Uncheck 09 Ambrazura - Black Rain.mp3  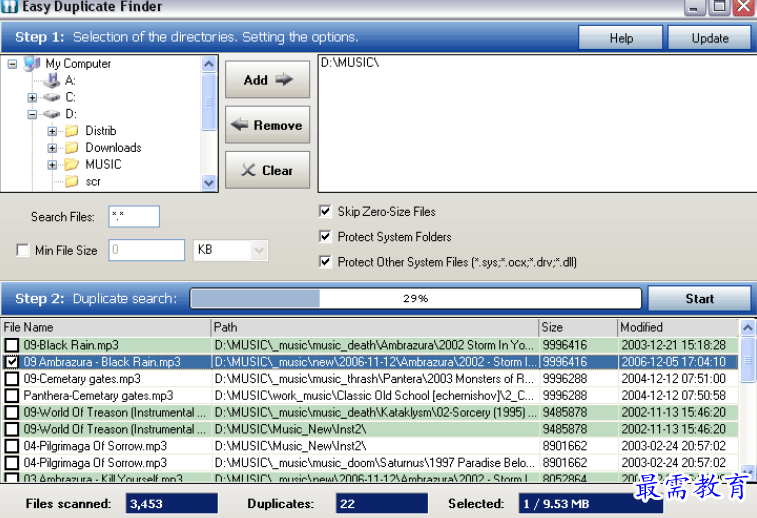point(12,362)
